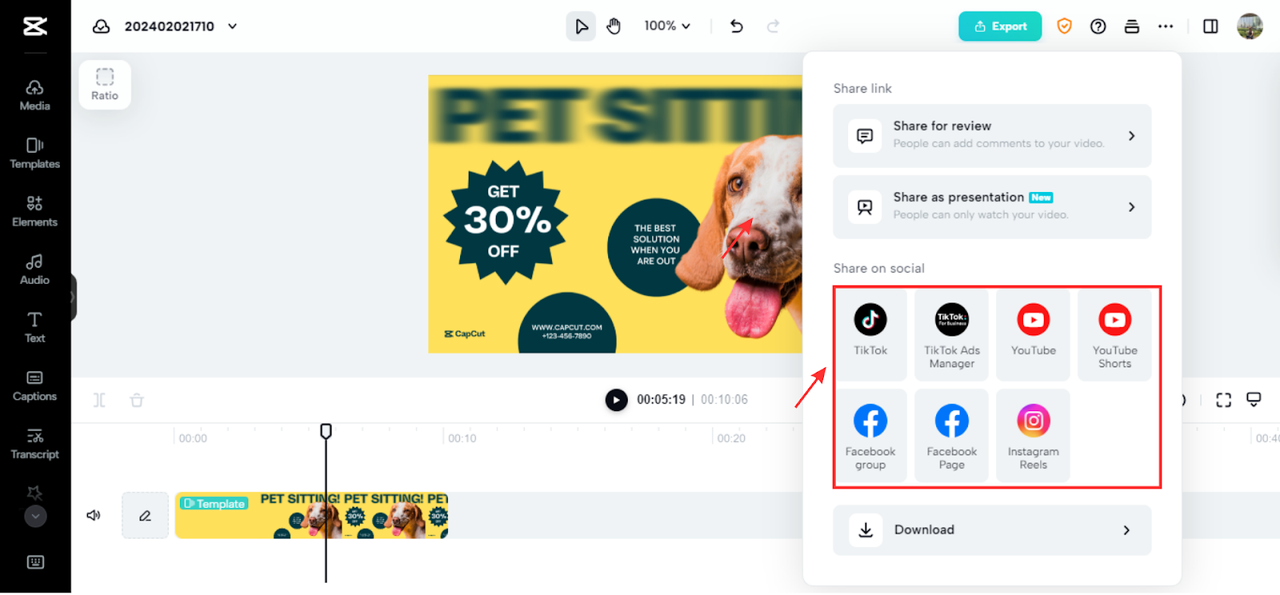Open the Elements panel

pos(35,211)
